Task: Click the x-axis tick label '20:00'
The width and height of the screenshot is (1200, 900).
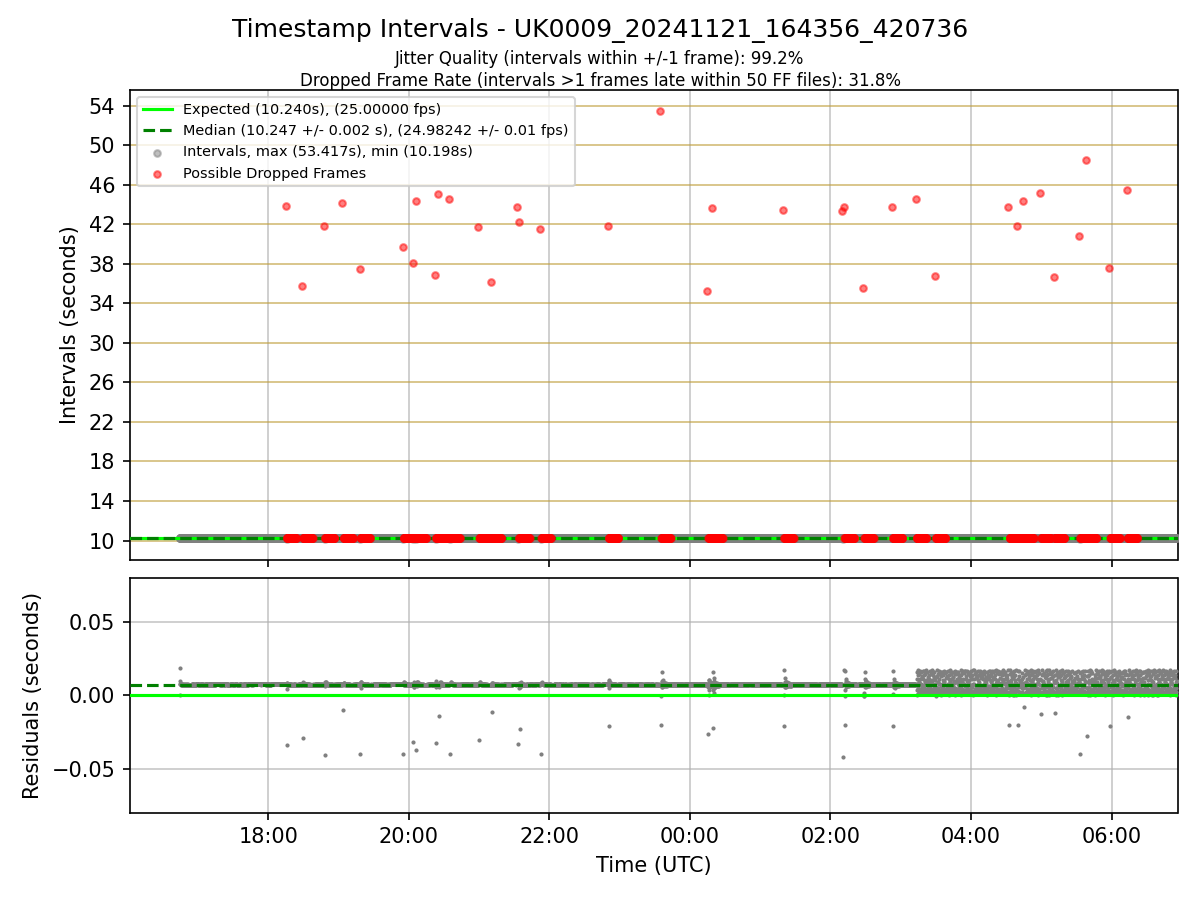Action: 409,836
